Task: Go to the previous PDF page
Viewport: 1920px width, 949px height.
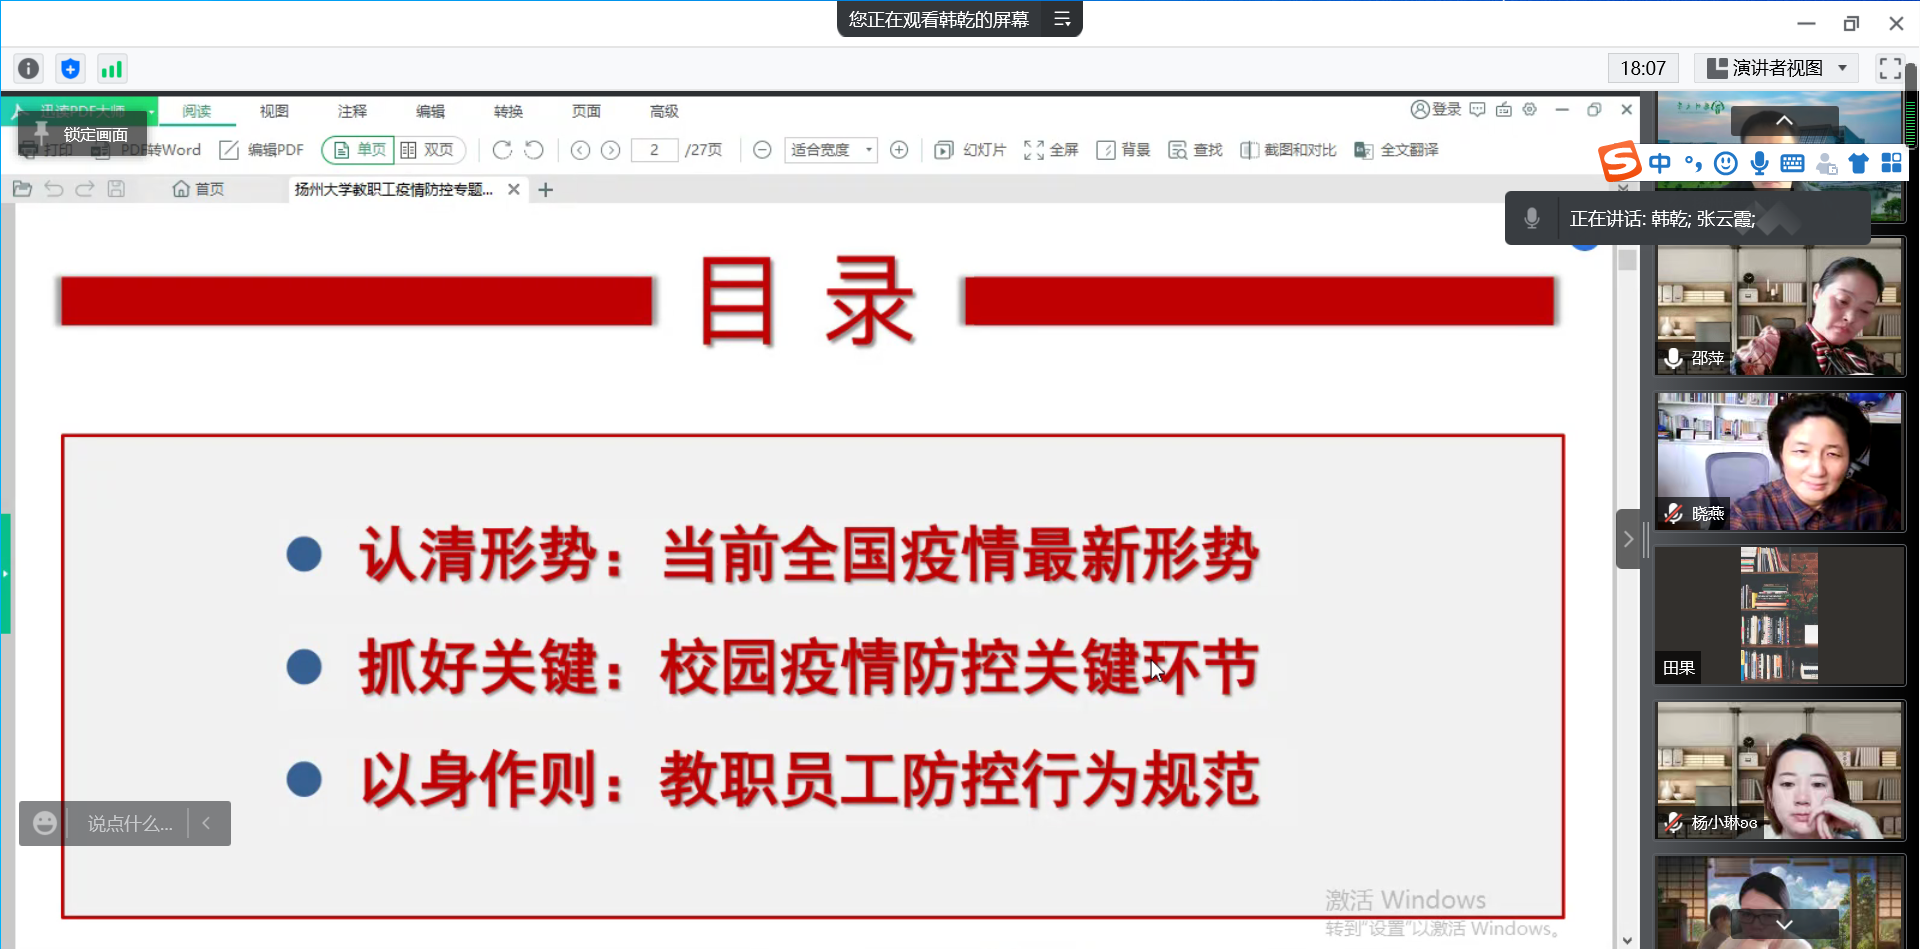Action: (580, 150)
